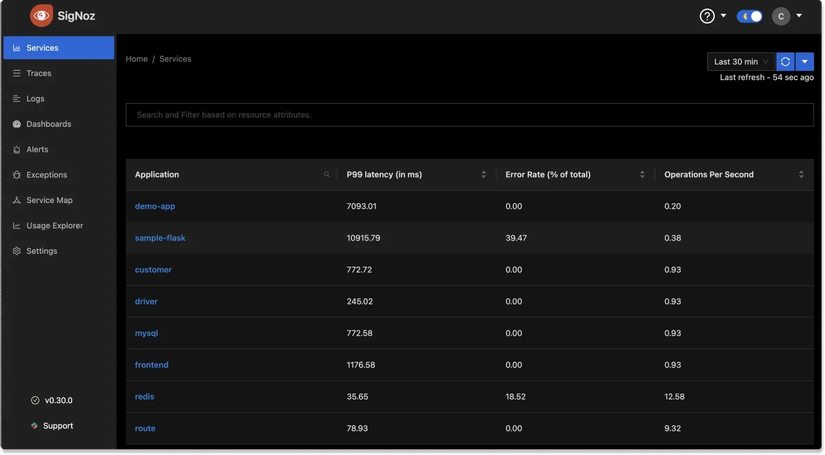825x455 pixels.
Task: Open the sample-flask service link
Action: click(160, 238)
